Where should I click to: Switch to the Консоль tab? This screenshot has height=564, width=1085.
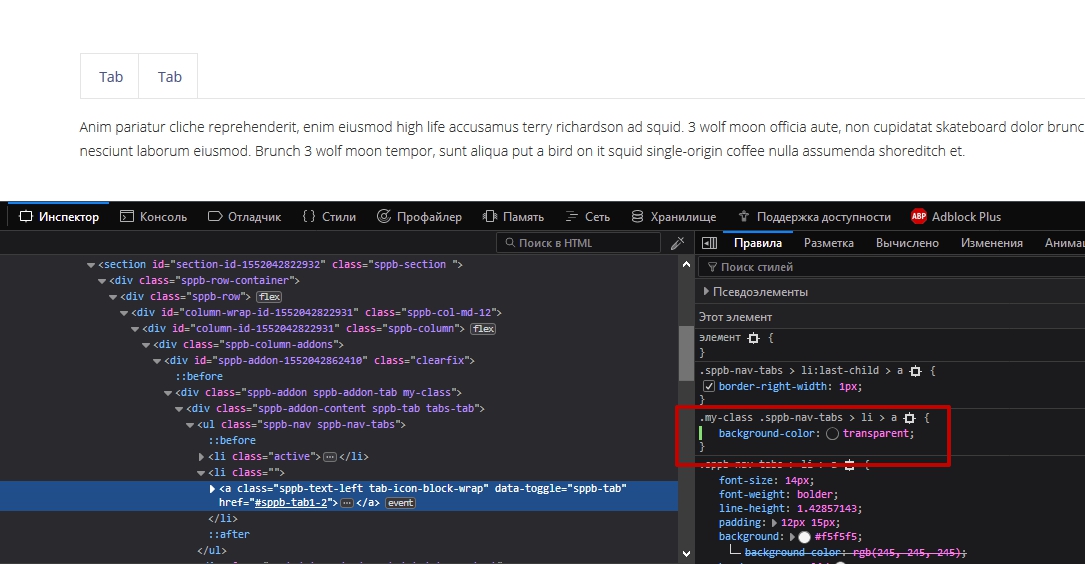pos(154,217)
